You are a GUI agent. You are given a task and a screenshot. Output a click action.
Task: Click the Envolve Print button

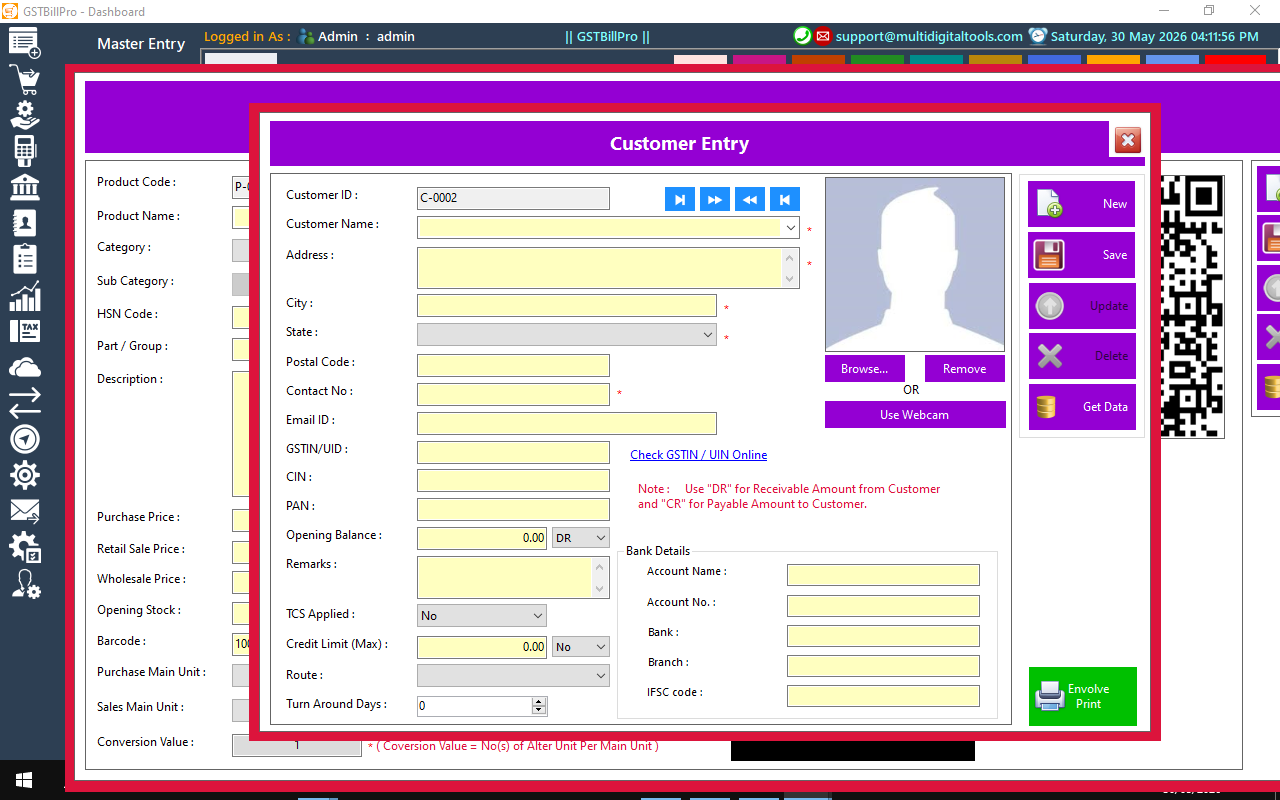click(x=1083, y=696)
